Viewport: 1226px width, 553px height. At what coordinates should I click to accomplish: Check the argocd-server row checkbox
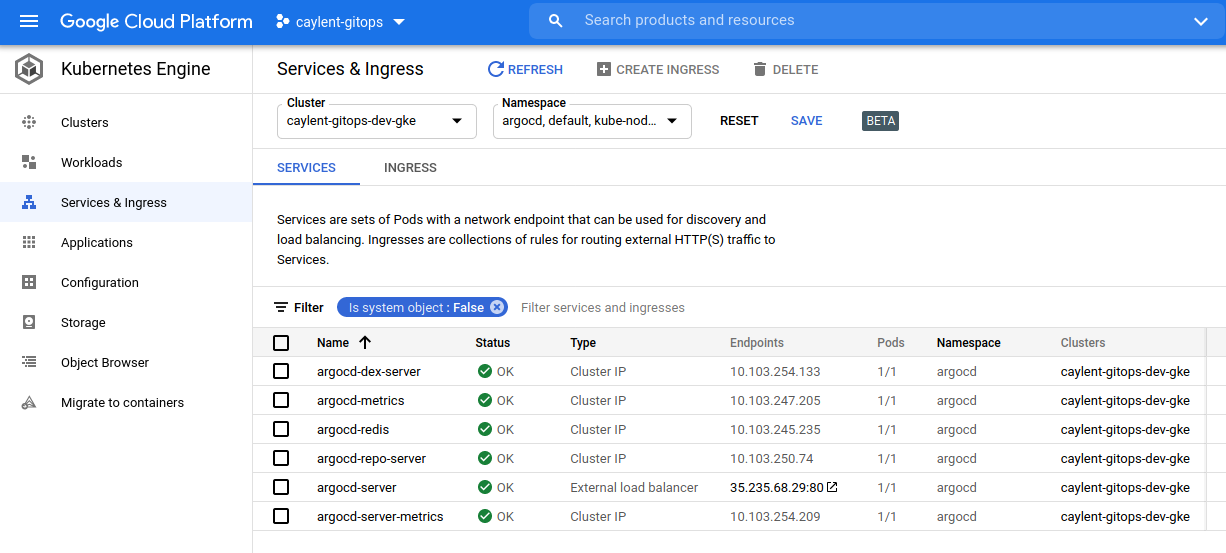[281, 487]
